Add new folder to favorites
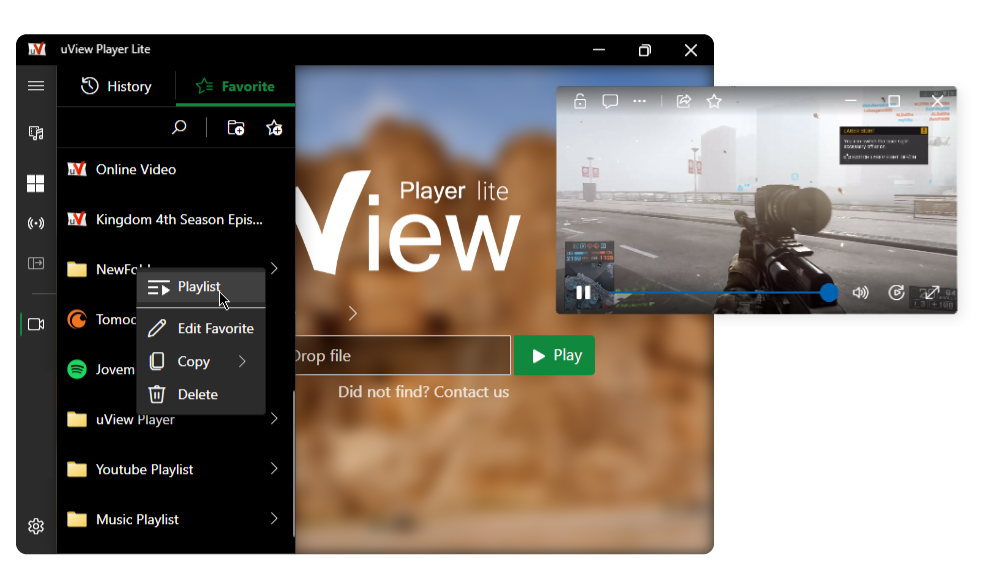1002x588 pixels. coord(236,127)
